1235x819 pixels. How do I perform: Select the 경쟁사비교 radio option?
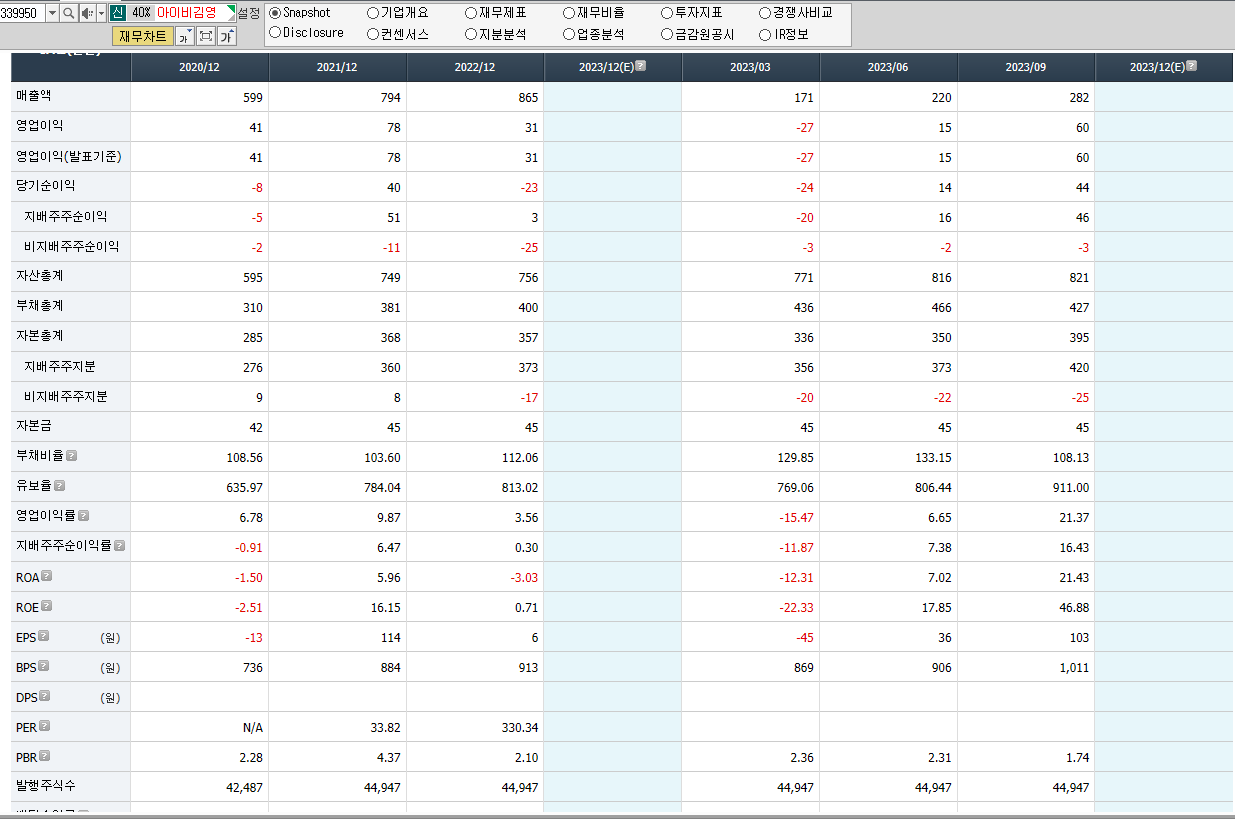[765, 13]
